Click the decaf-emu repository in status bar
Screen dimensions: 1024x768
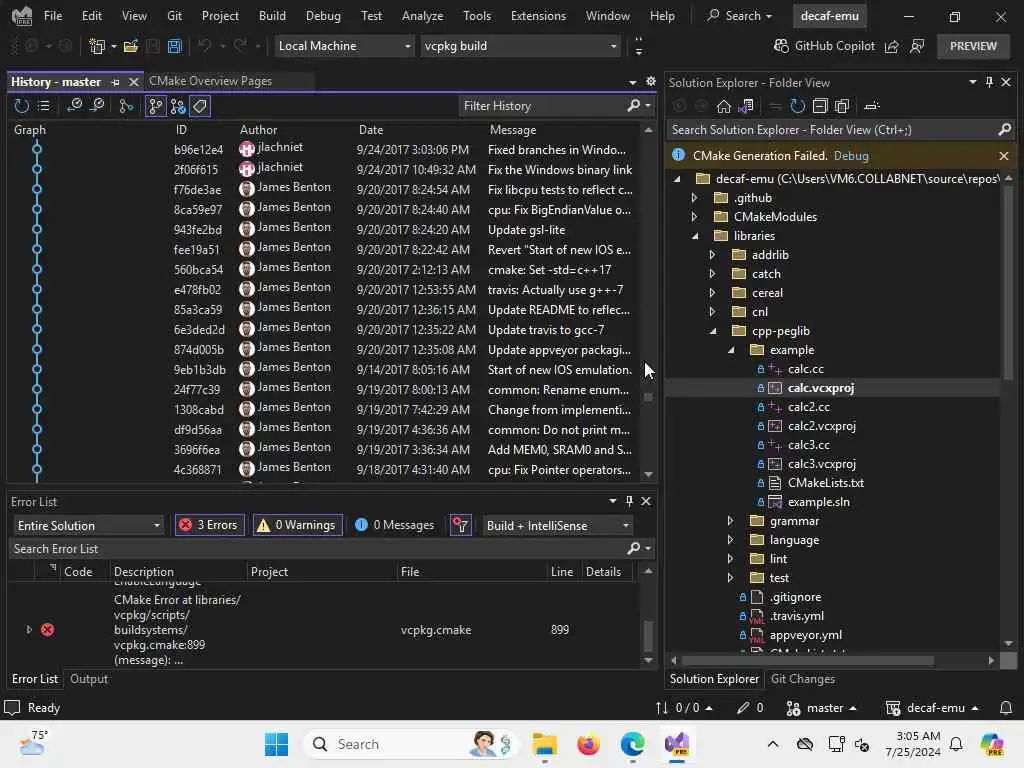932,708
